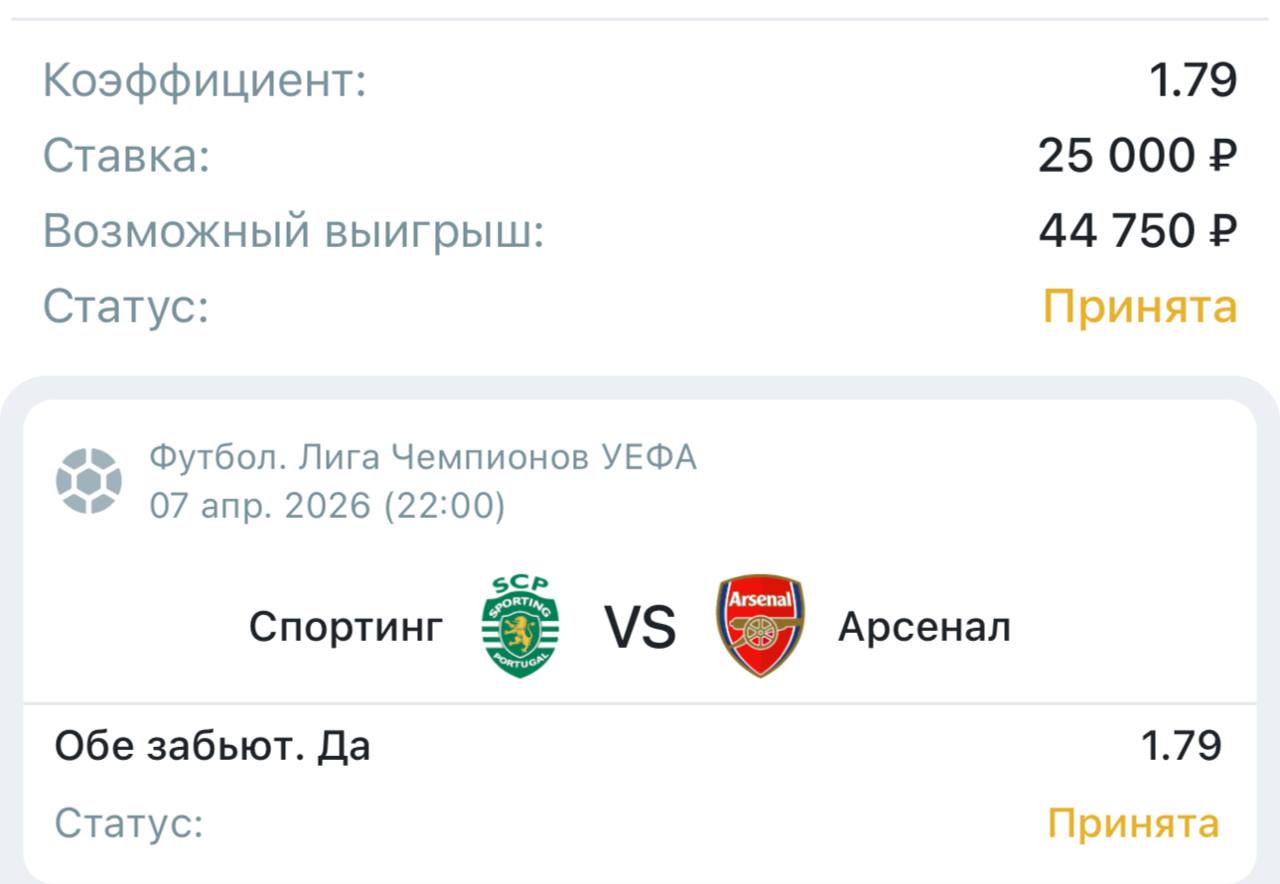Click the VS text between teams
Image resolution: width=1280 pixels, height=884 pixels.
pos(640,628)
